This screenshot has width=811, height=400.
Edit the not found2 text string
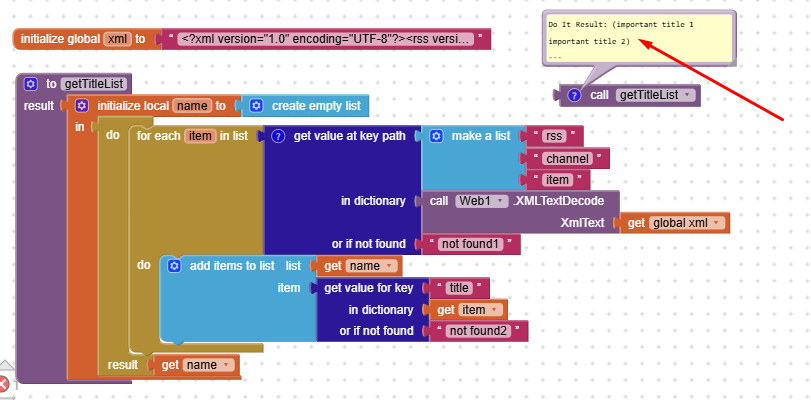[x=478, y=331]
